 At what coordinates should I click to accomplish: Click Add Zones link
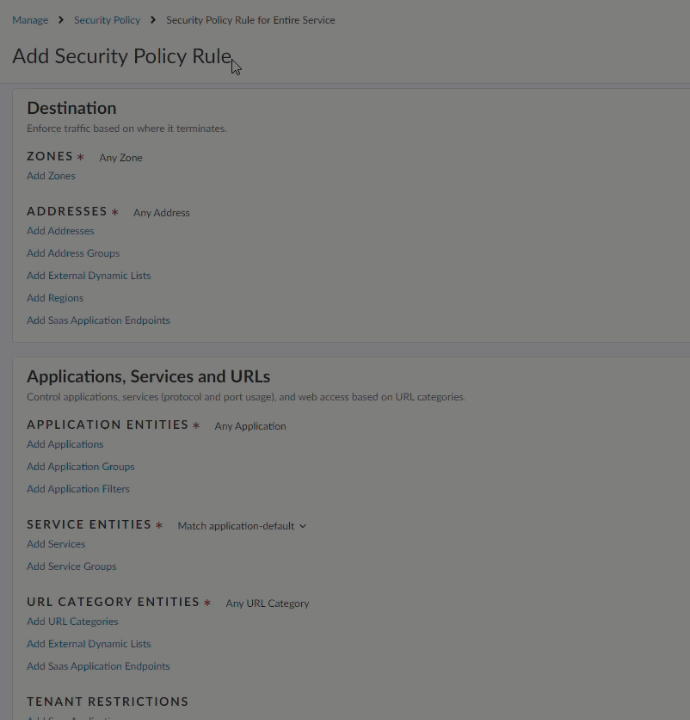(51, 176)
